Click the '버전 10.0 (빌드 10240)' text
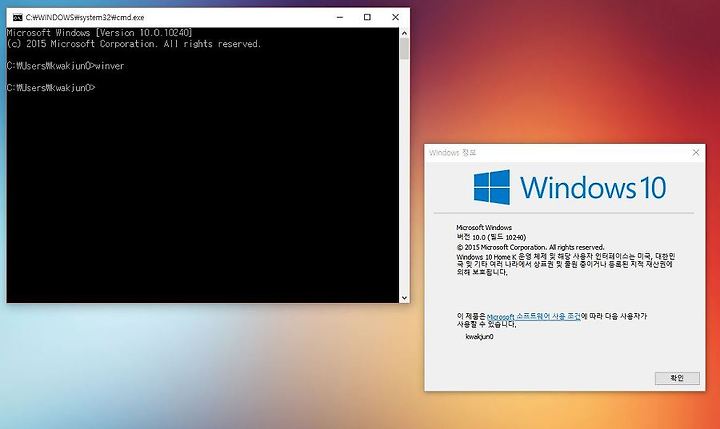 point(491,237)
